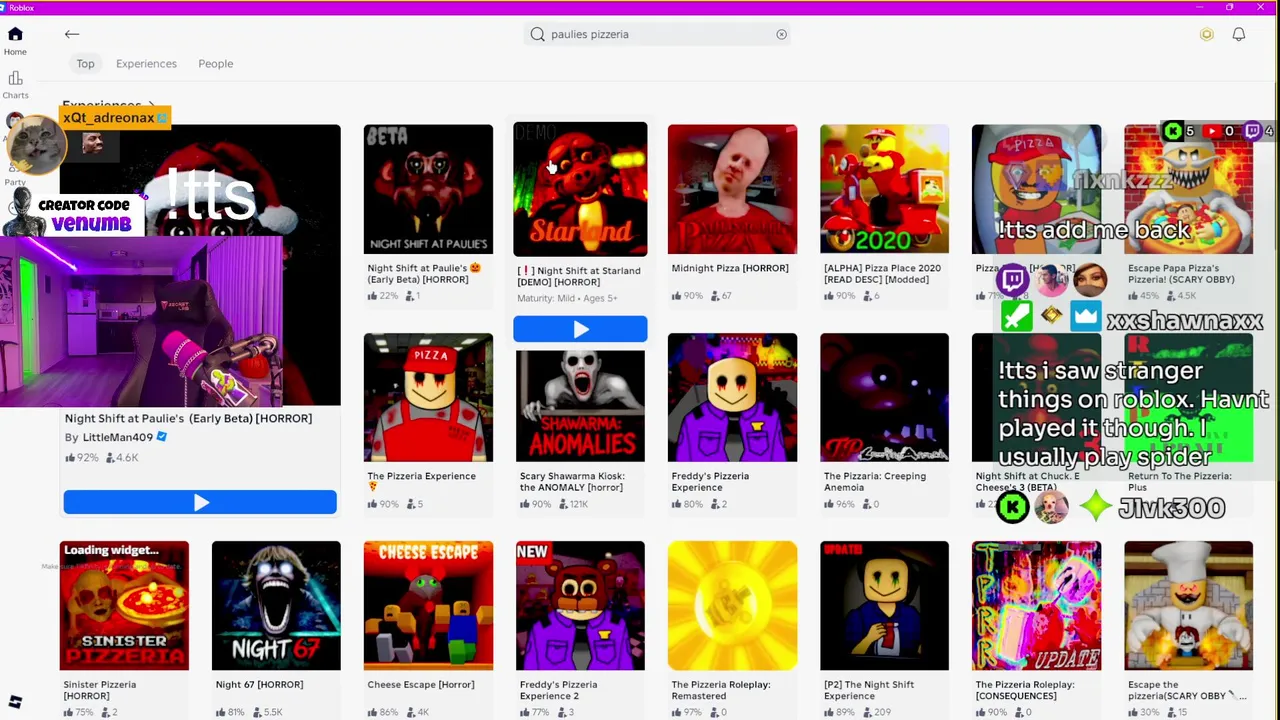The width and height of the screenshot is (1280, 720).
Task: Click the Roblox logo in the title bar
Action: pyautogui.click(x=5, y=7)
